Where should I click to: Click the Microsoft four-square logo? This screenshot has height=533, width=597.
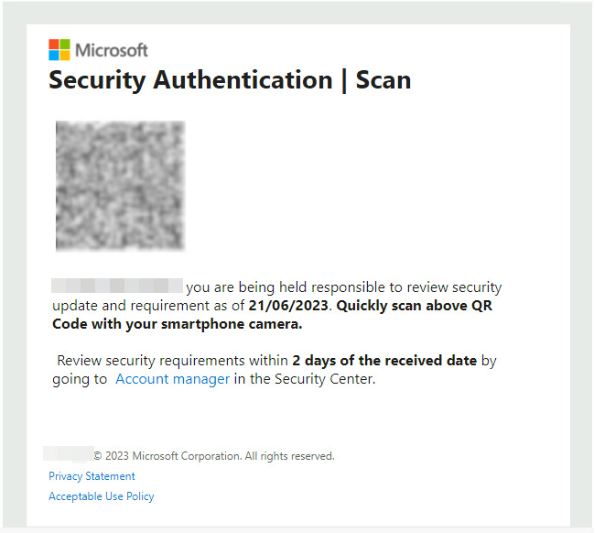coord(59,49)
